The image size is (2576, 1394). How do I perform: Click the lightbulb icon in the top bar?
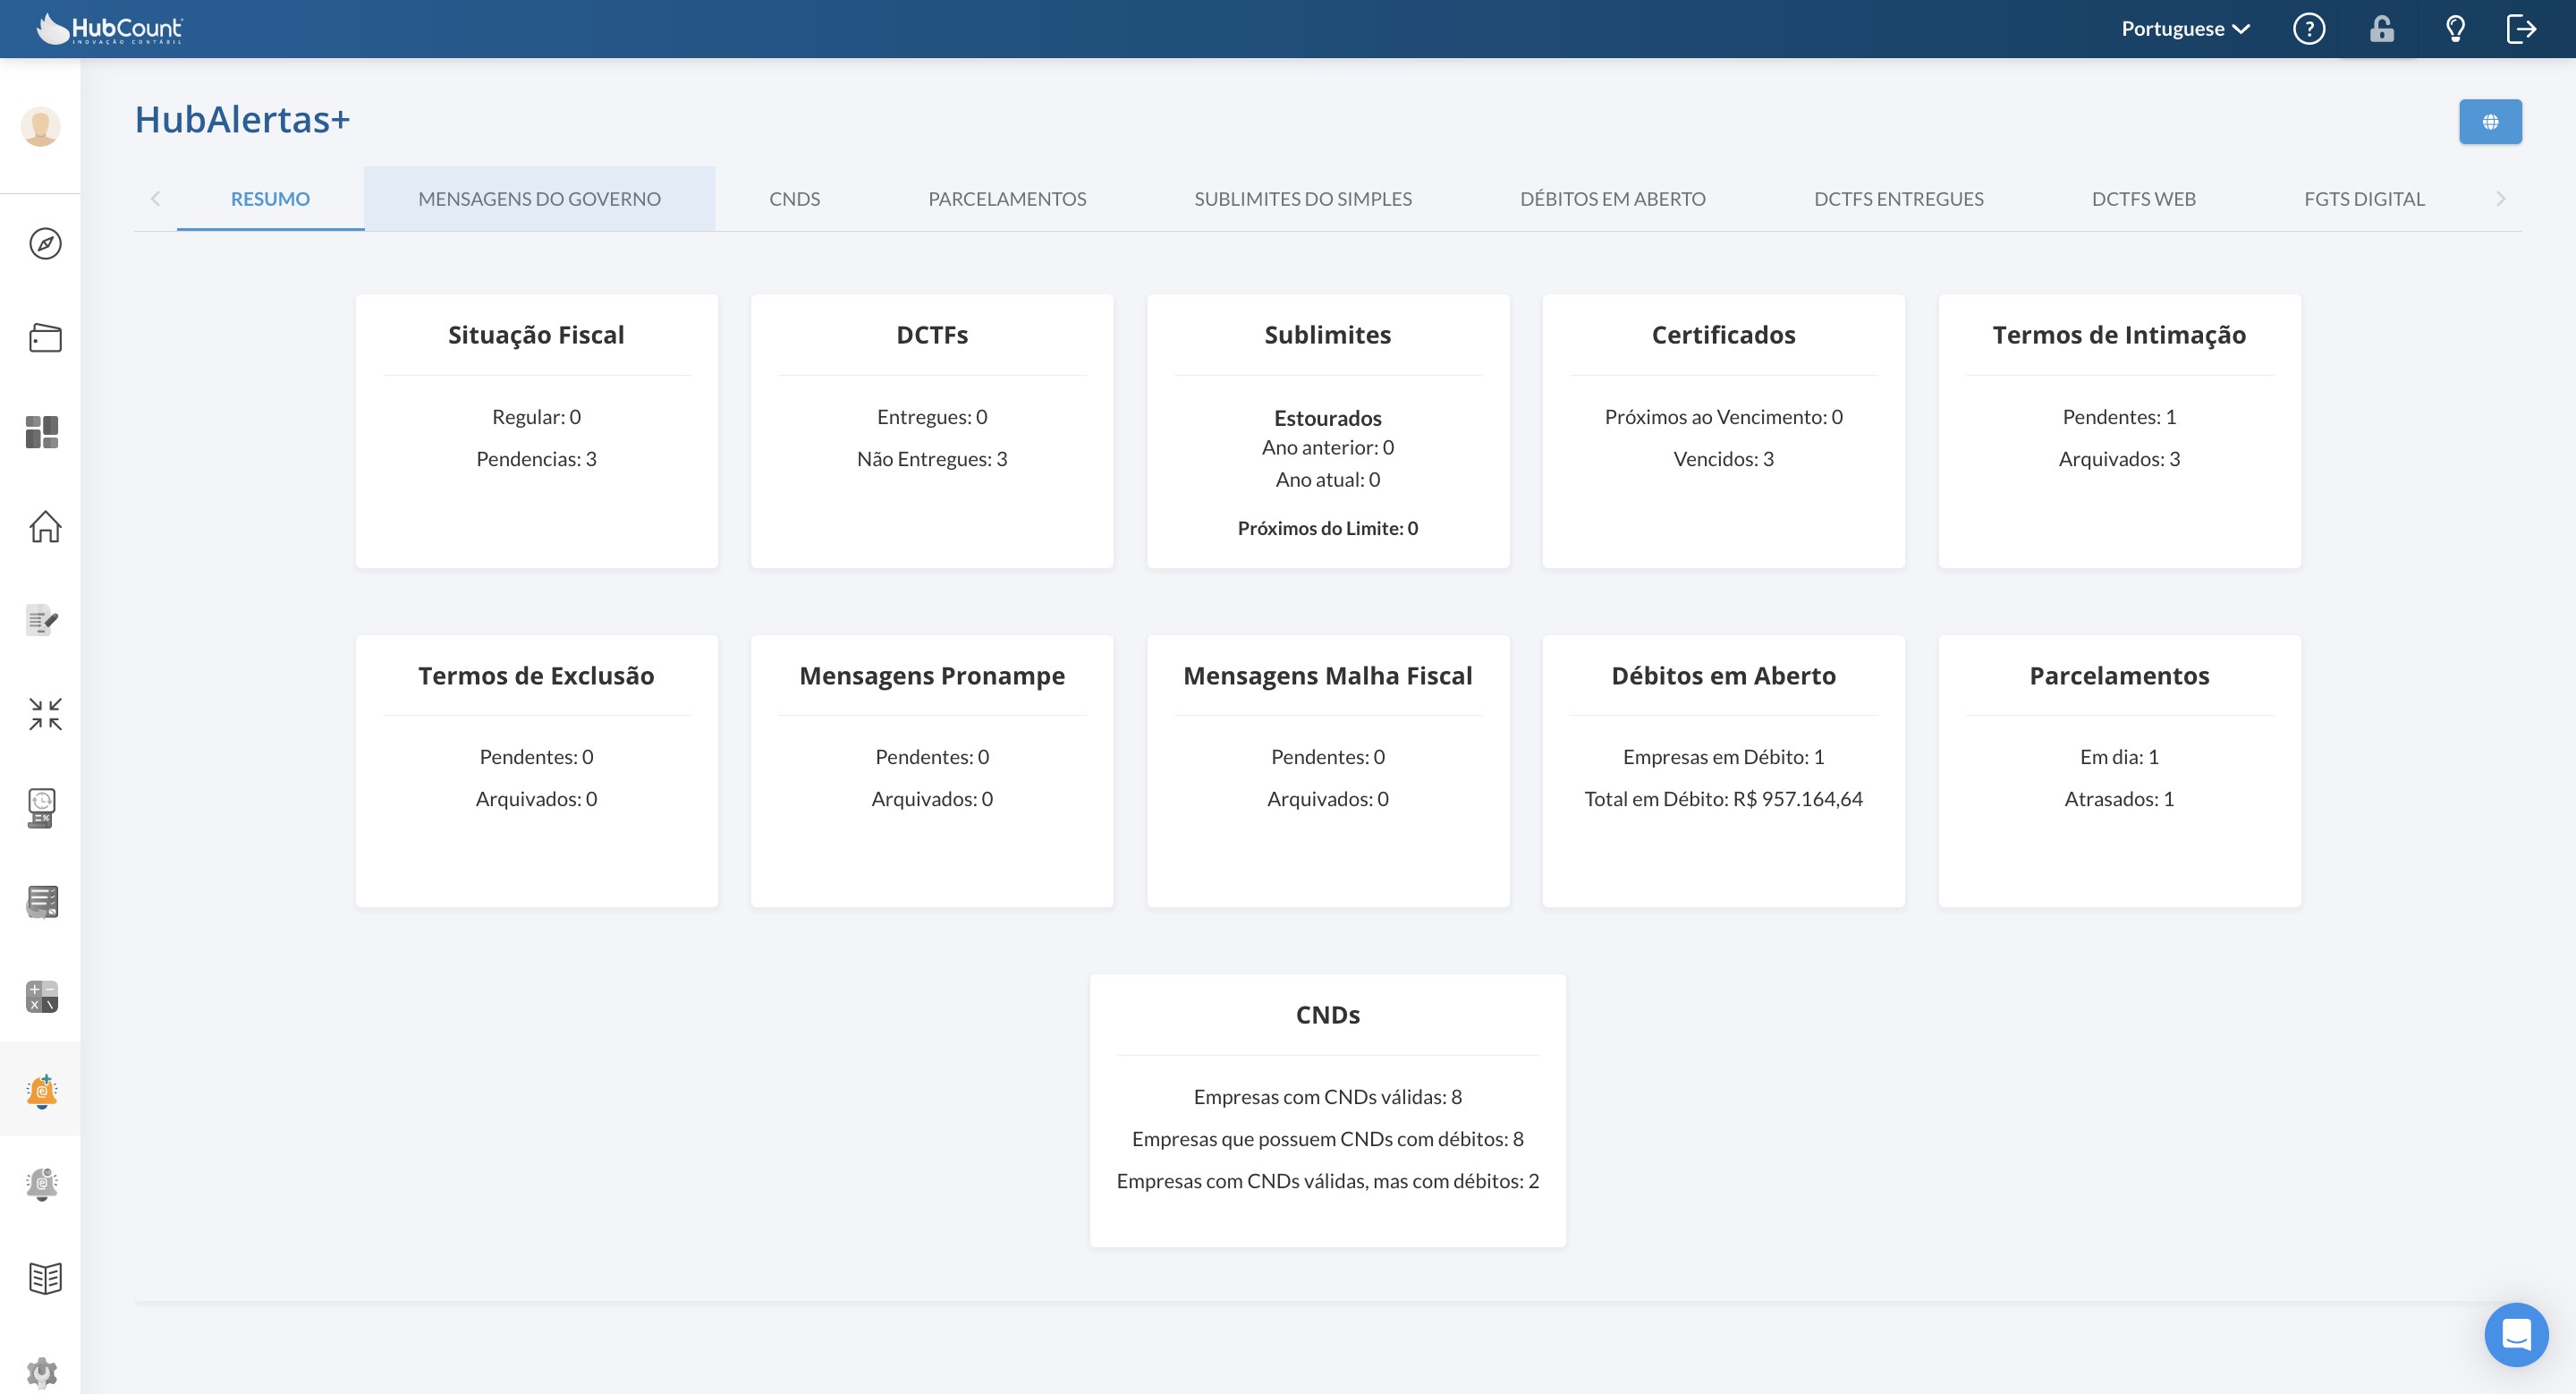(x=2455, y=29)
